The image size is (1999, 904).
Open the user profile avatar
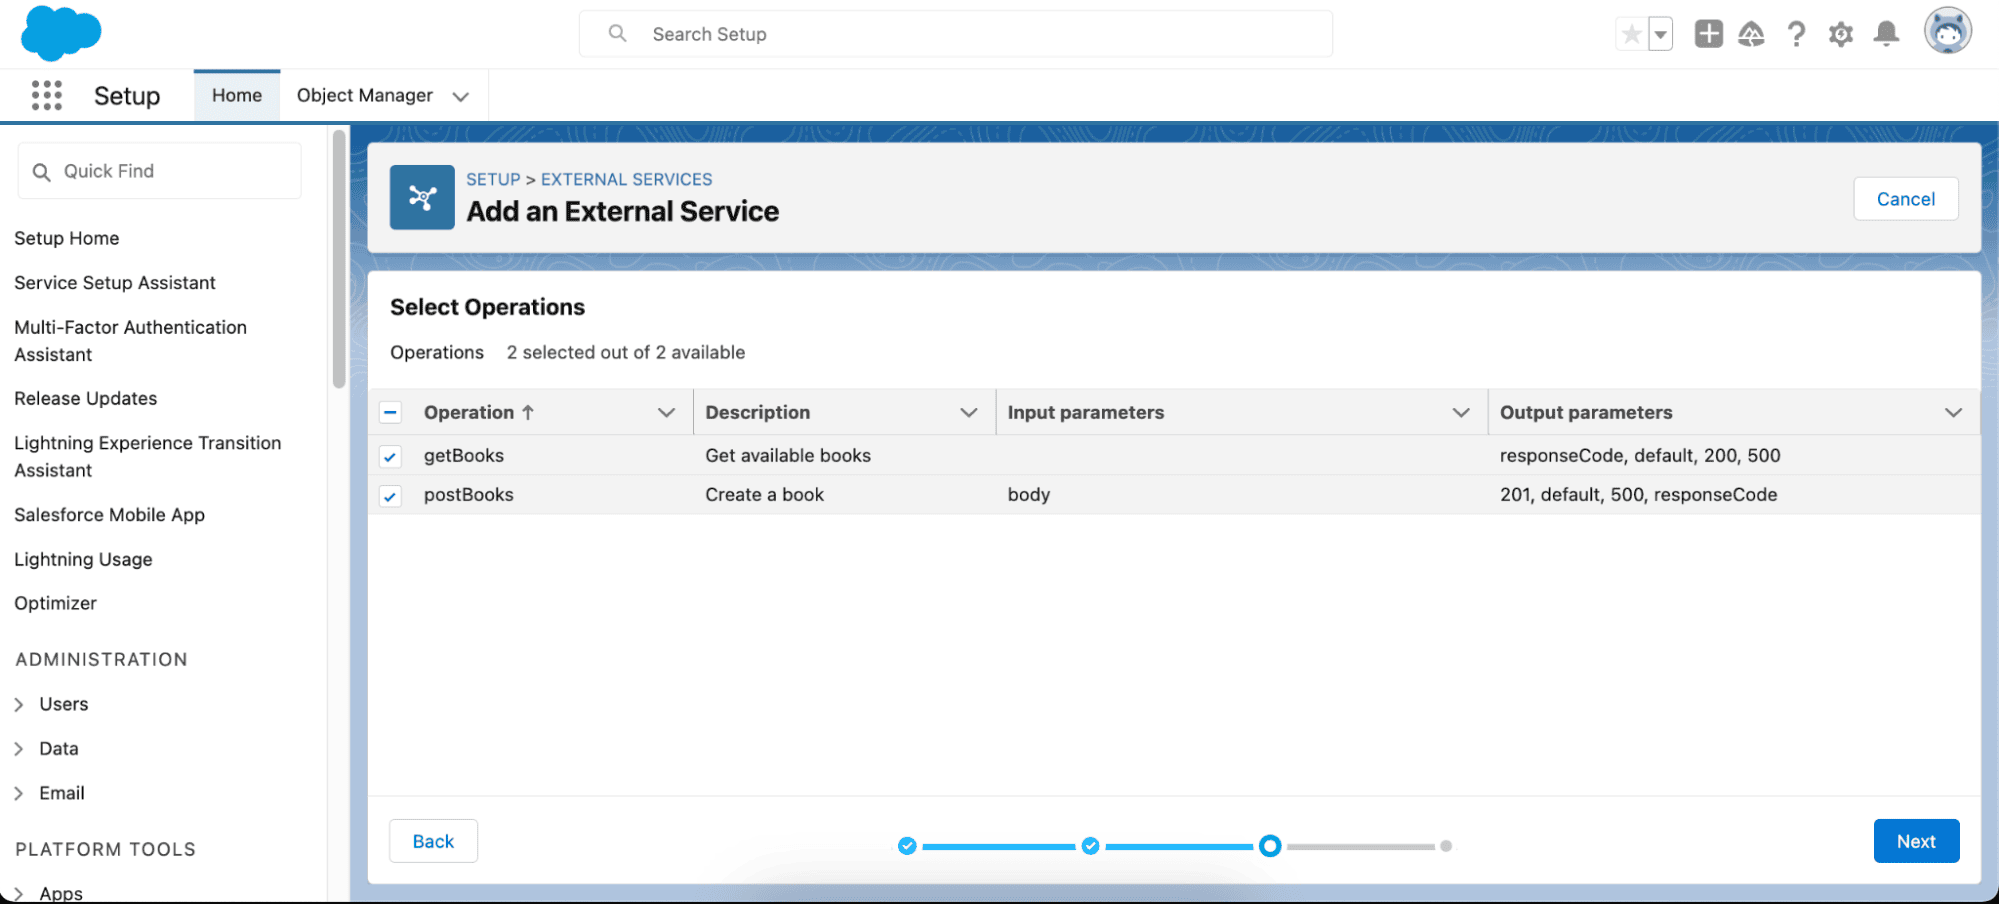point(1947,31)
